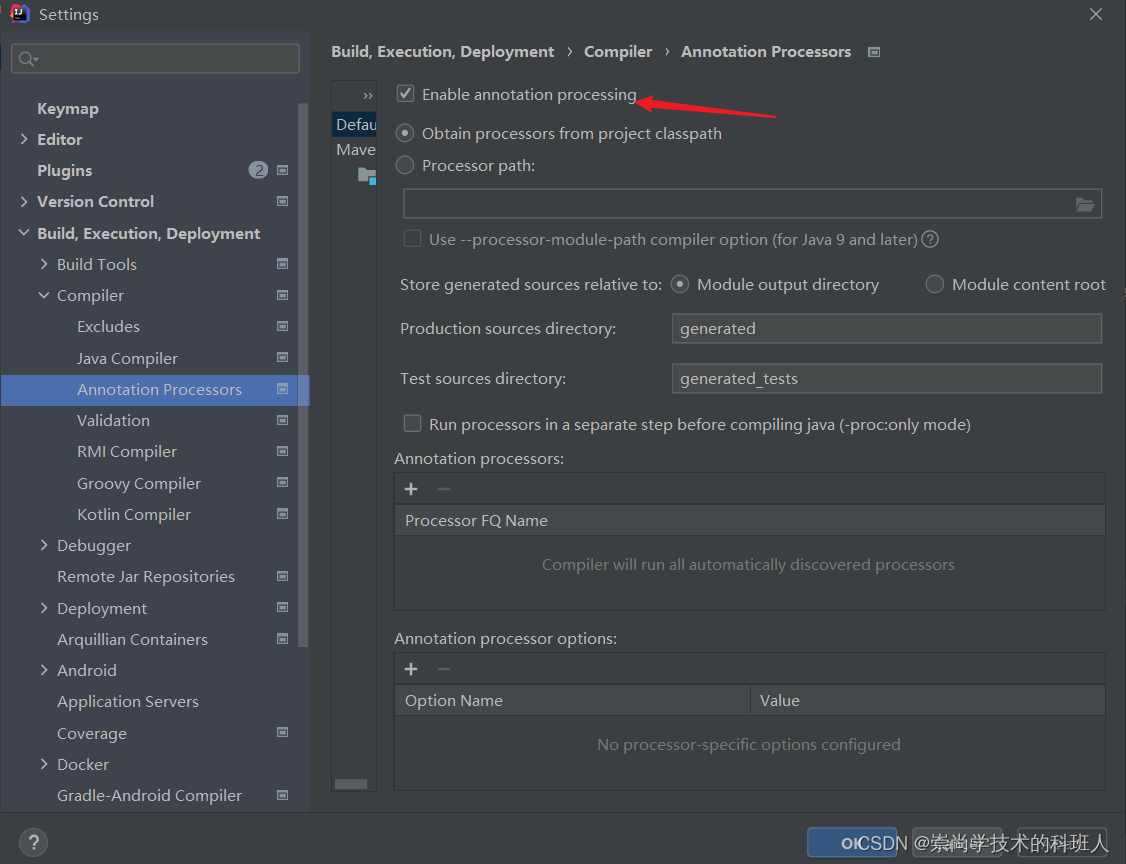The width and height of the screenshot is (1126, 864).
Task: Click the settings tree vertical scrollbar
Action: (x=302, y=373)
